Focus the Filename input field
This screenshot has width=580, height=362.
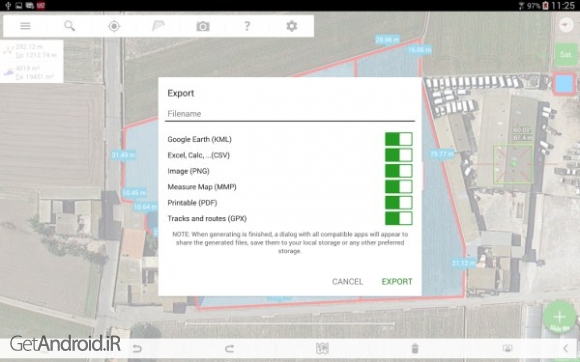290,114
